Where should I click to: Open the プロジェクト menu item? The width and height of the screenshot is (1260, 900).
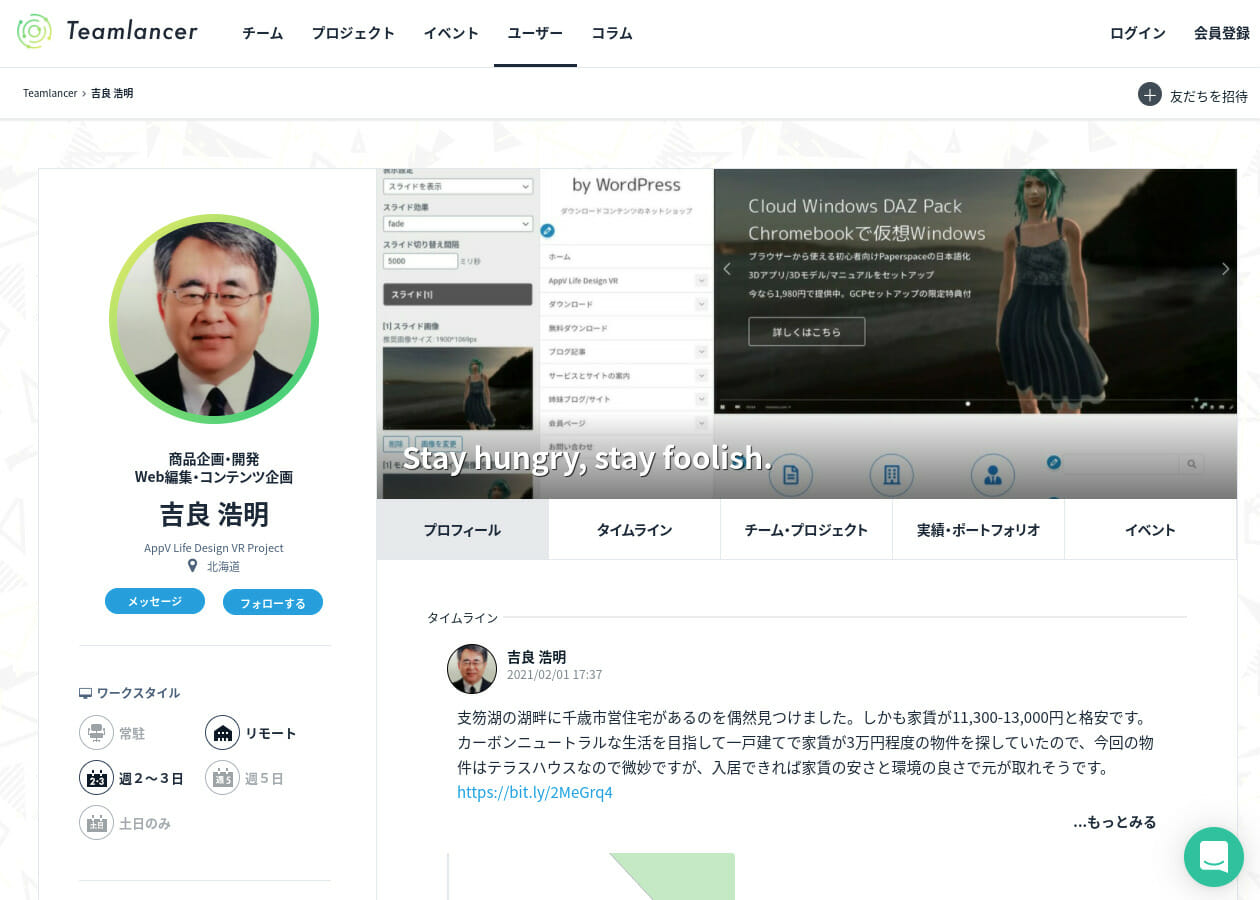[353, 33]
